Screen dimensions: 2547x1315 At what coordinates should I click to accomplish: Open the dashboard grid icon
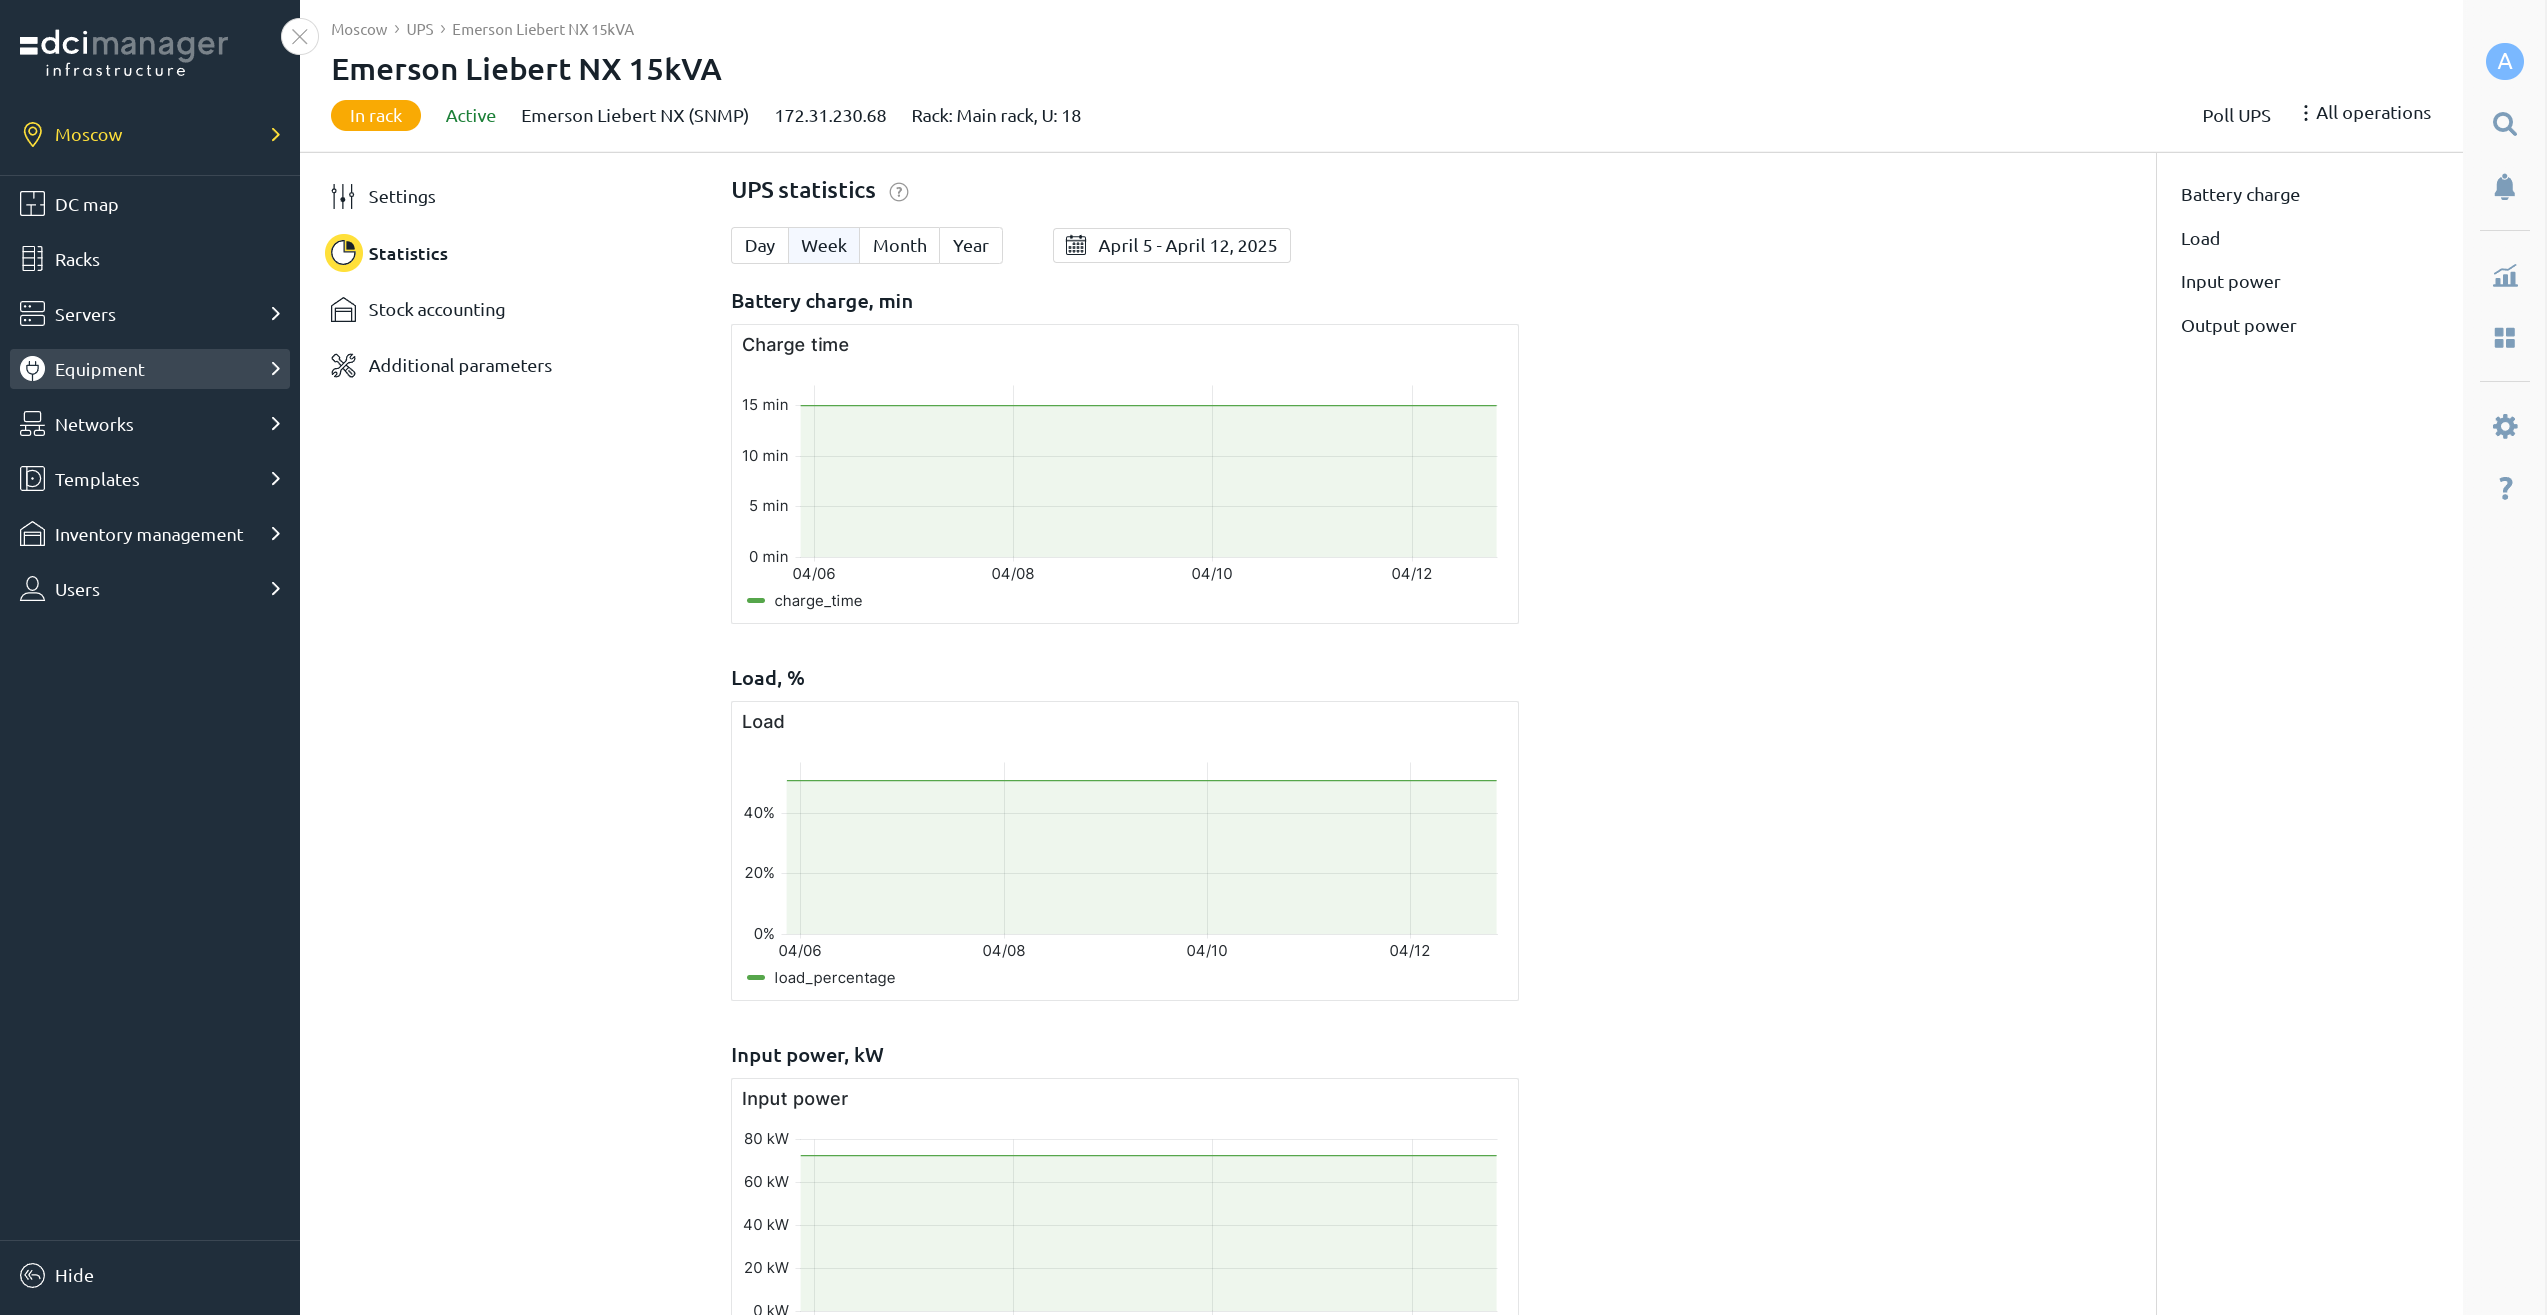tap(2504, 338)
